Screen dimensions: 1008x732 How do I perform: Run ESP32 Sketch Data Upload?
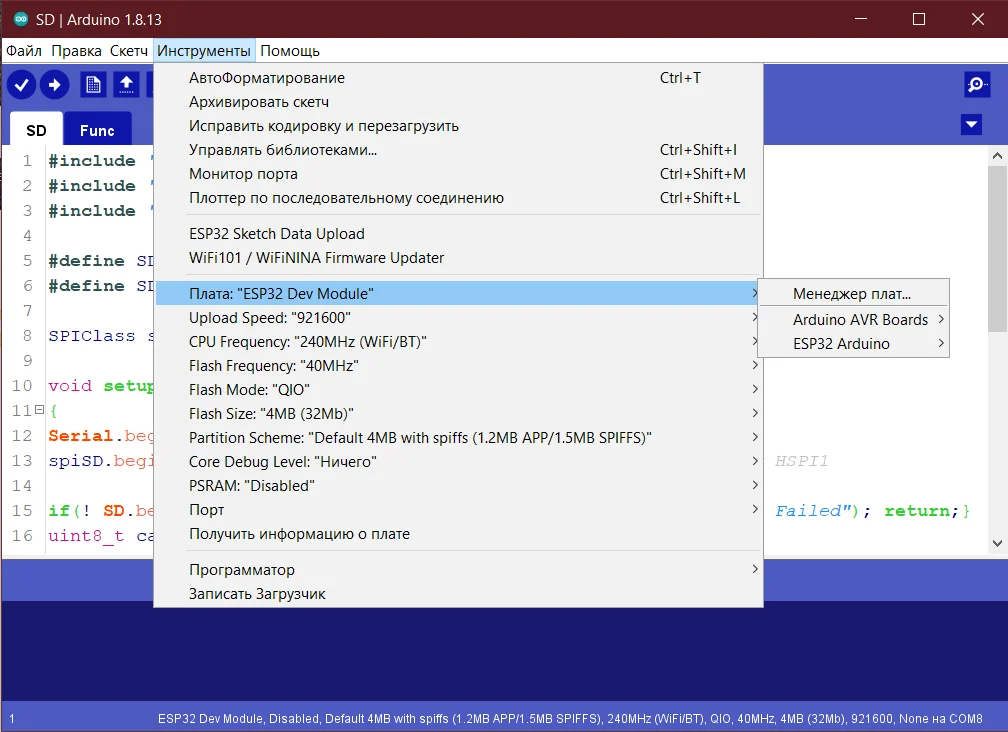point(459,234)
